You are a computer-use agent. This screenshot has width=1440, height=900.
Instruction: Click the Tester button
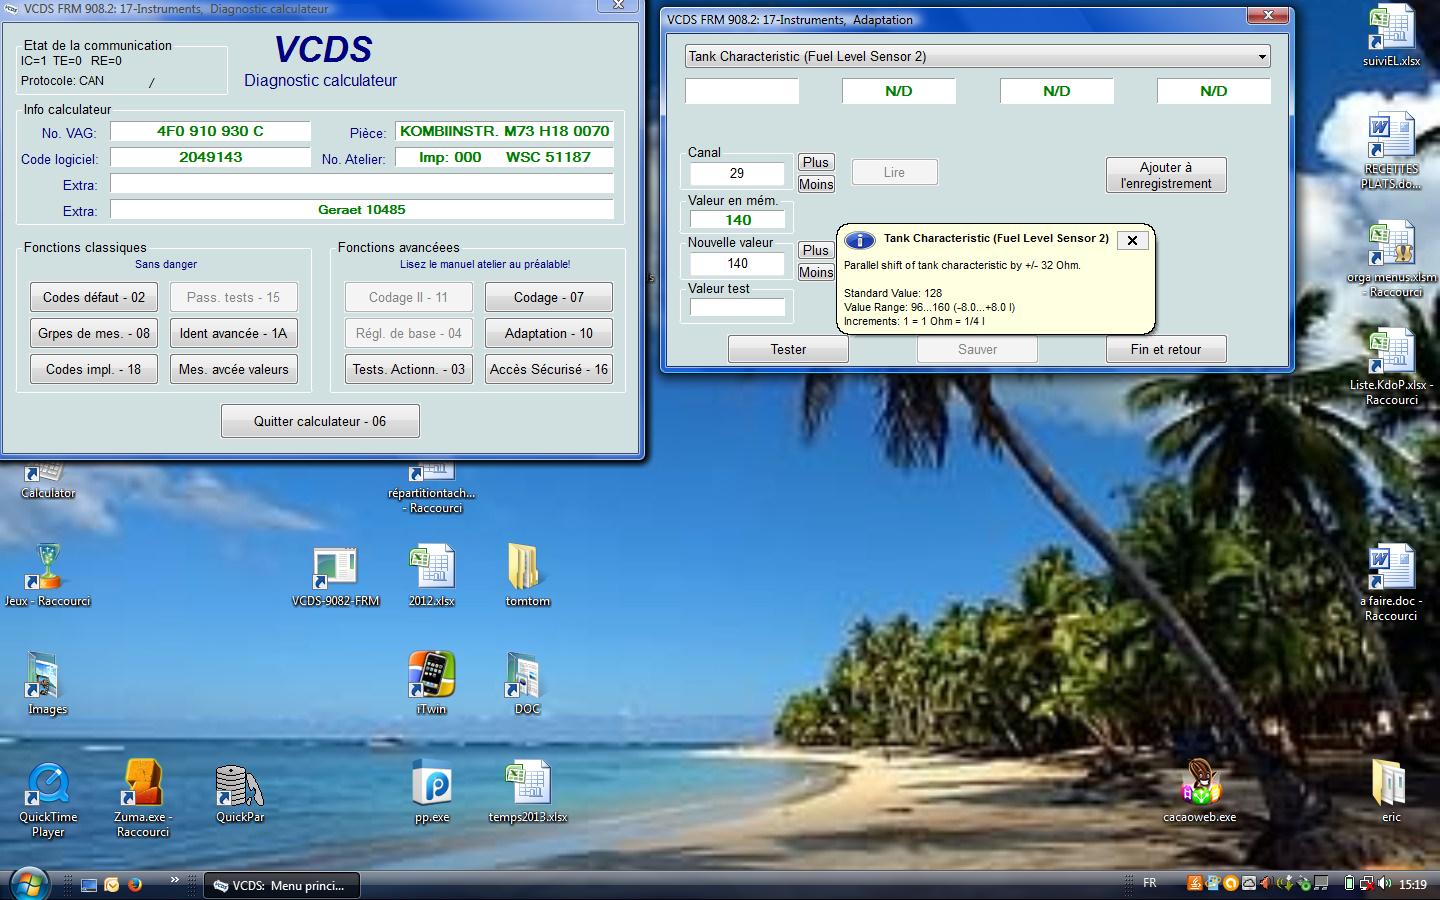click(788, 349)
